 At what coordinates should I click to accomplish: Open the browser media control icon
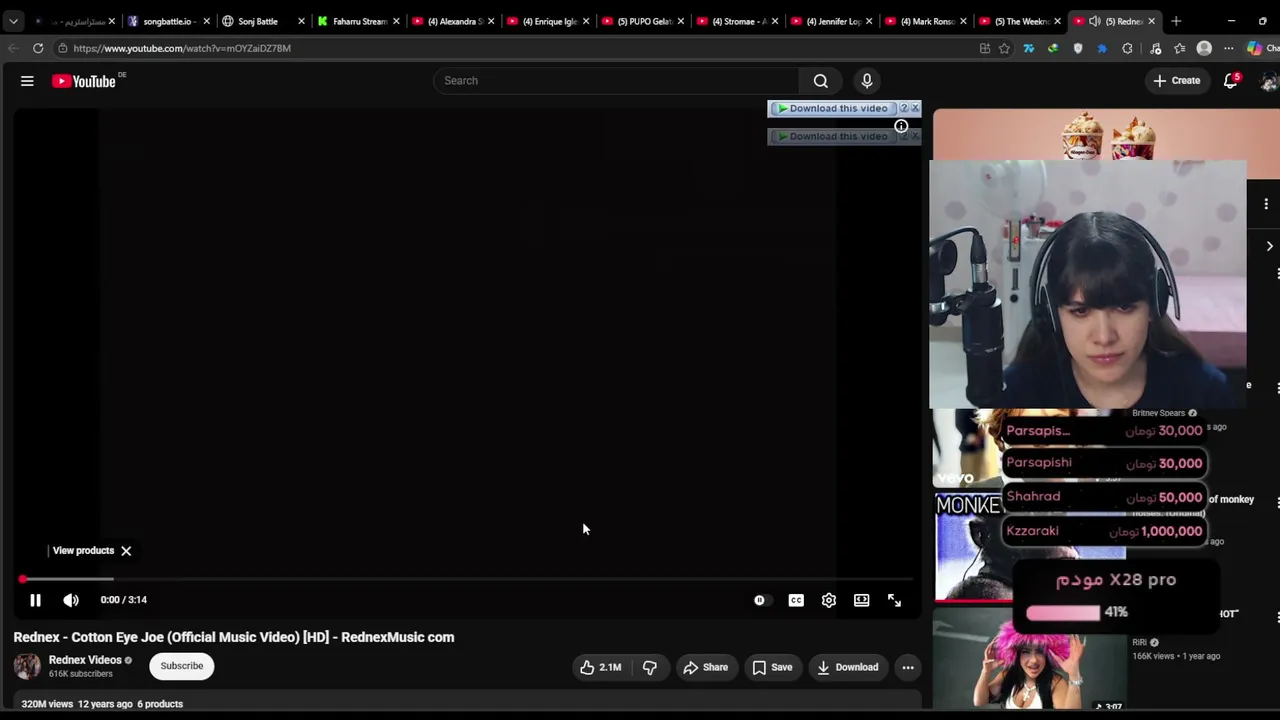[1156, 48]
